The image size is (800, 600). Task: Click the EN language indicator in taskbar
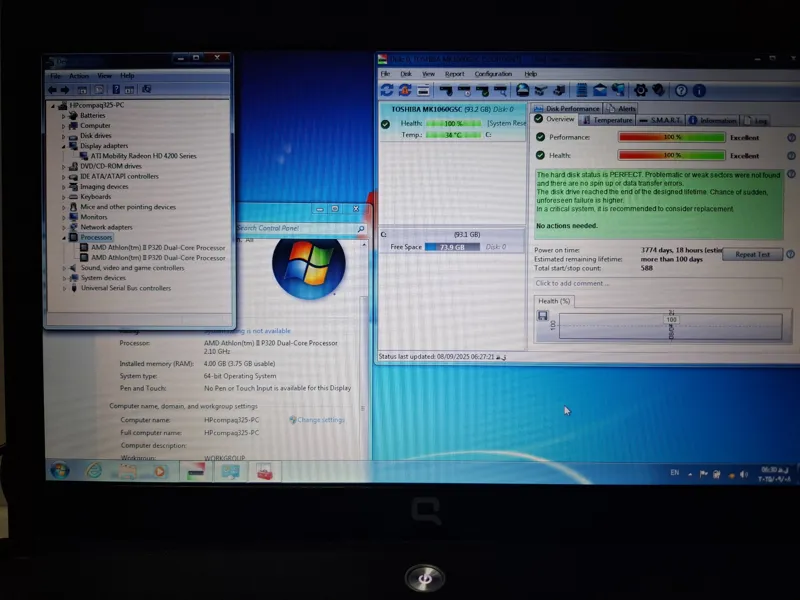pos(674,473)
